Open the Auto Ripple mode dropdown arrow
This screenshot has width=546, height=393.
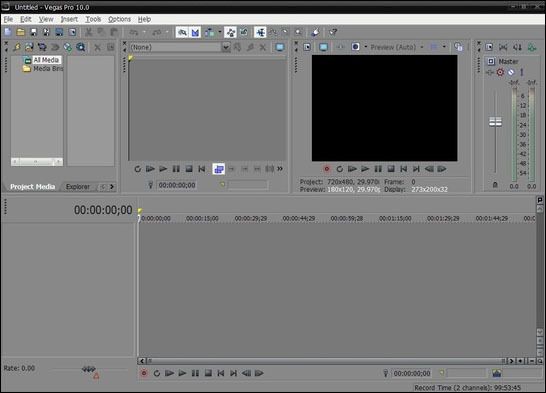[220, 32]
